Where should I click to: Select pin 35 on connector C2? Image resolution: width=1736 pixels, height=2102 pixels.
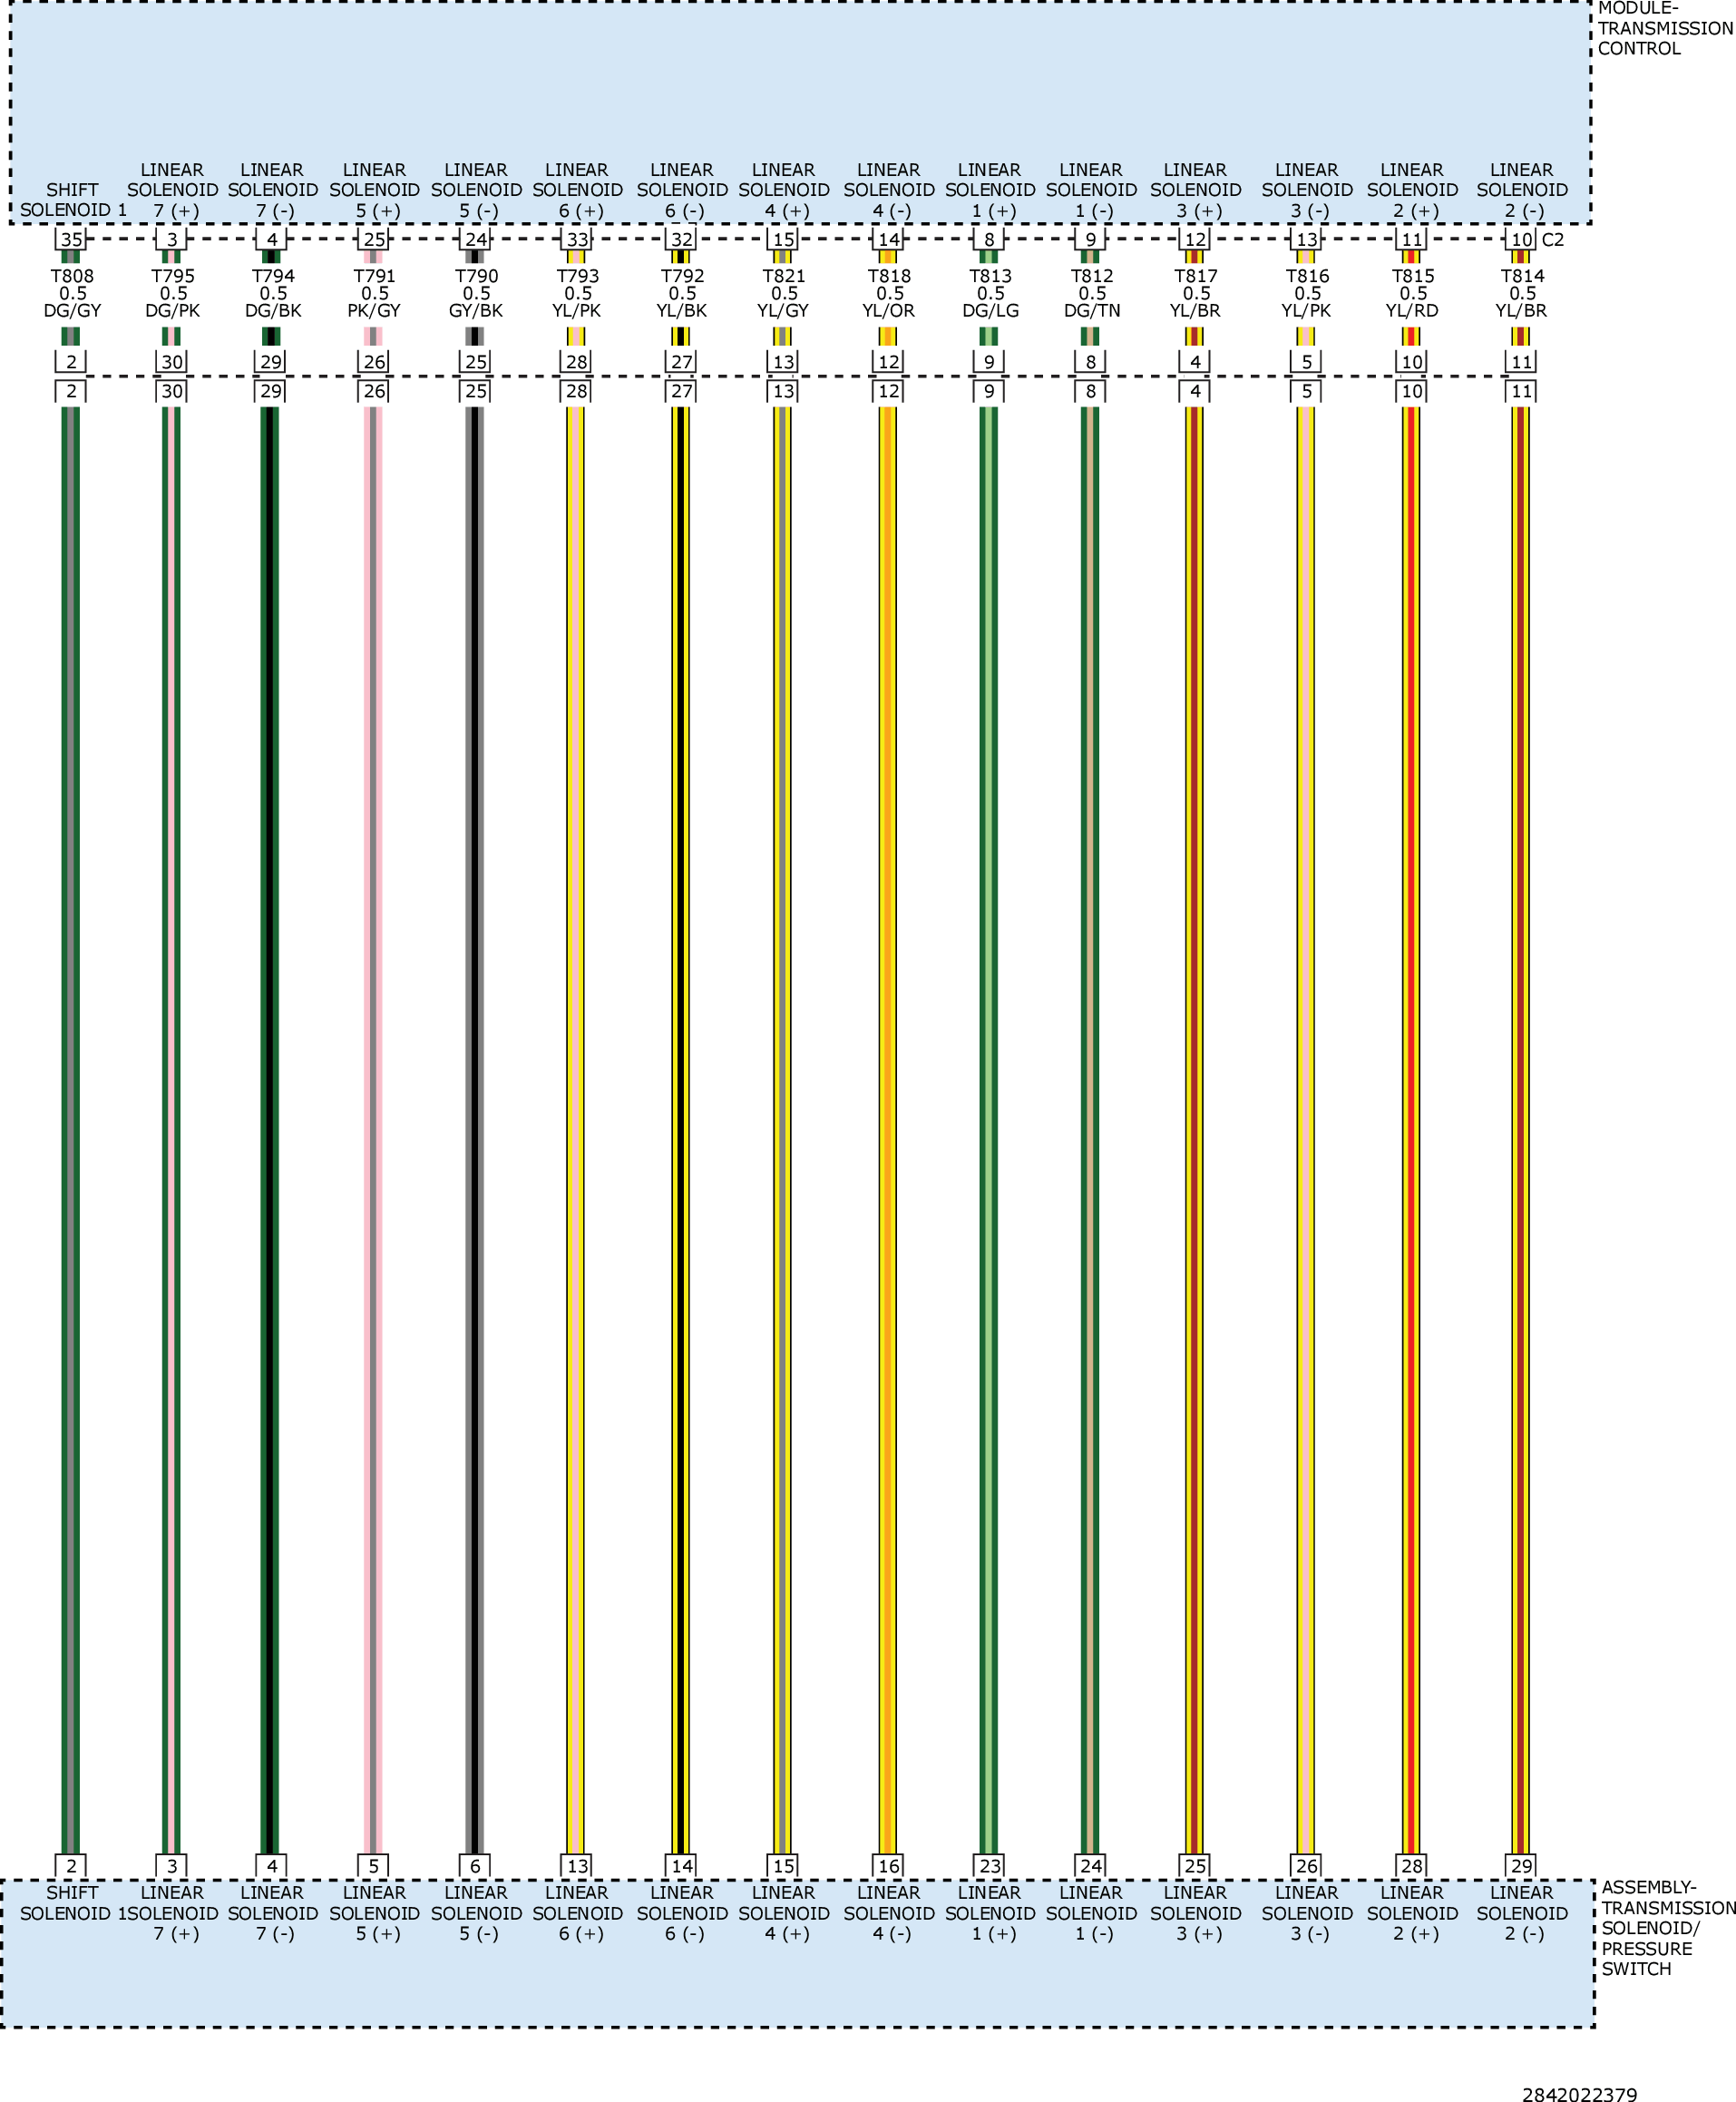[71, 239]
